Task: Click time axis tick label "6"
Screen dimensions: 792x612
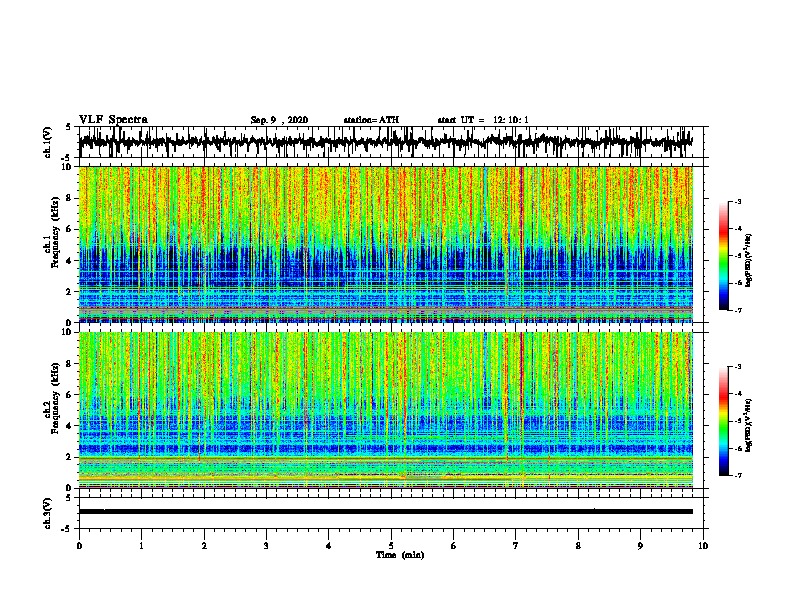Action: 453,546
